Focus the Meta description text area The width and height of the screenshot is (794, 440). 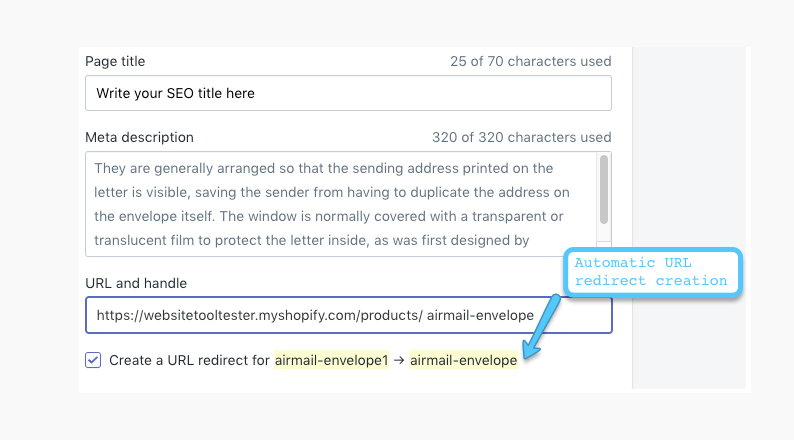click(341, 204)
